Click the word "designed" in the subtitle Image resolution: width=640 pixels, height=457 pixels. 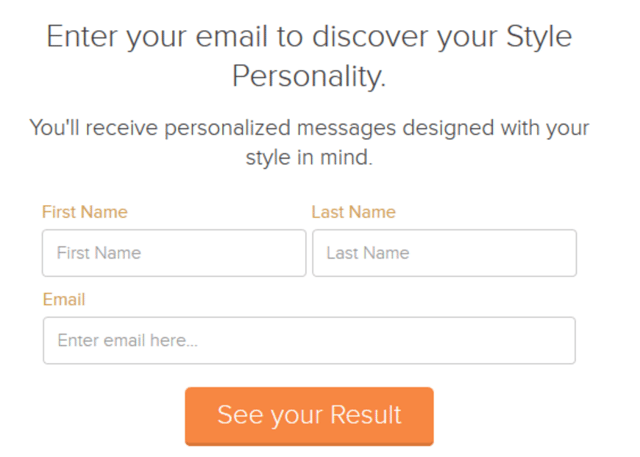point(448,129)
